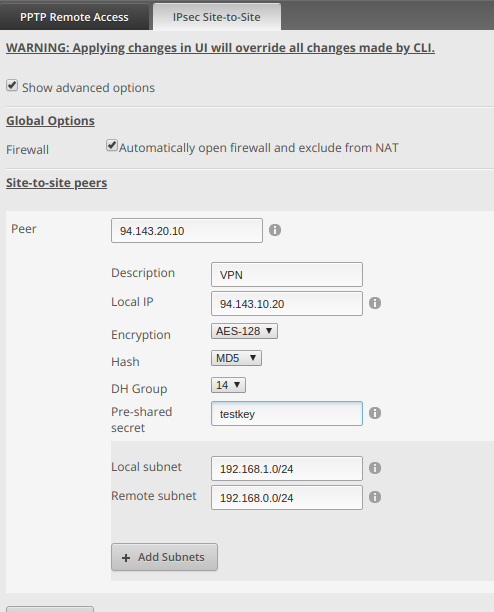The width and height of the screenshot is (494, 612).
Task: Select the IPsec Site-to-Site tab
Action: coord(217,17)
